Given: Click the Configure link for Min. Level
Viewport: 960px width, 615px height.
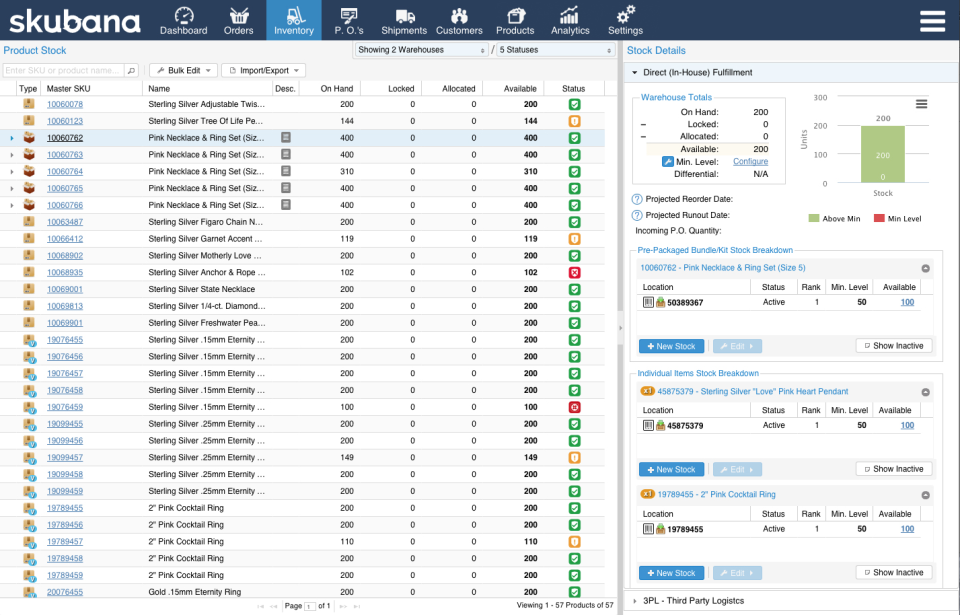Looking at the screenshot, I should point(750,162).
